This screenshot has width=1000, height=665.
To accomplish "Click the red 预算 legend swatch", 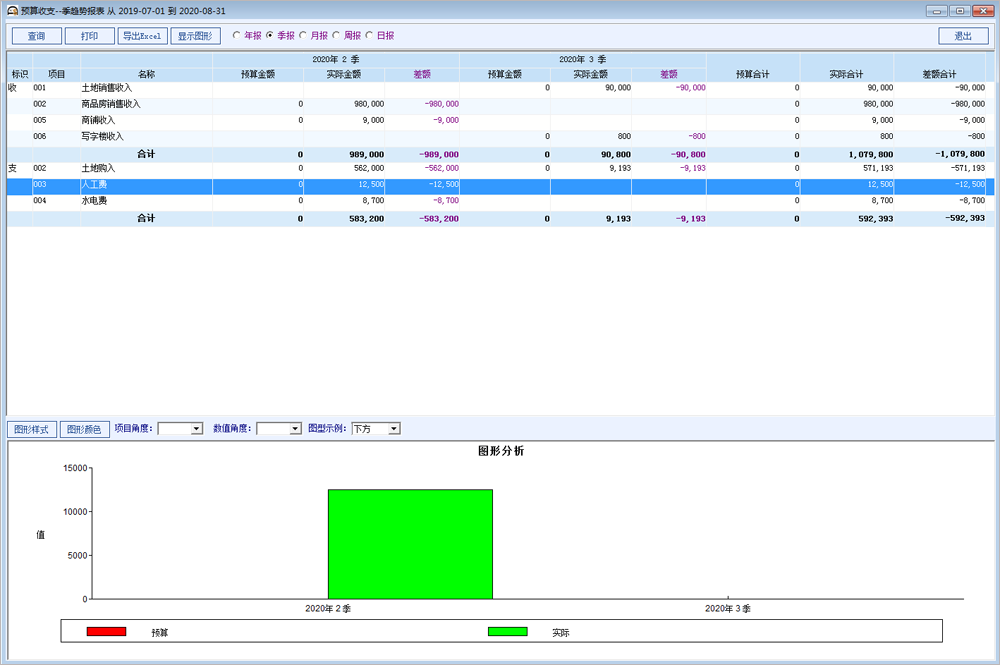I will click(x=106, y=631).
